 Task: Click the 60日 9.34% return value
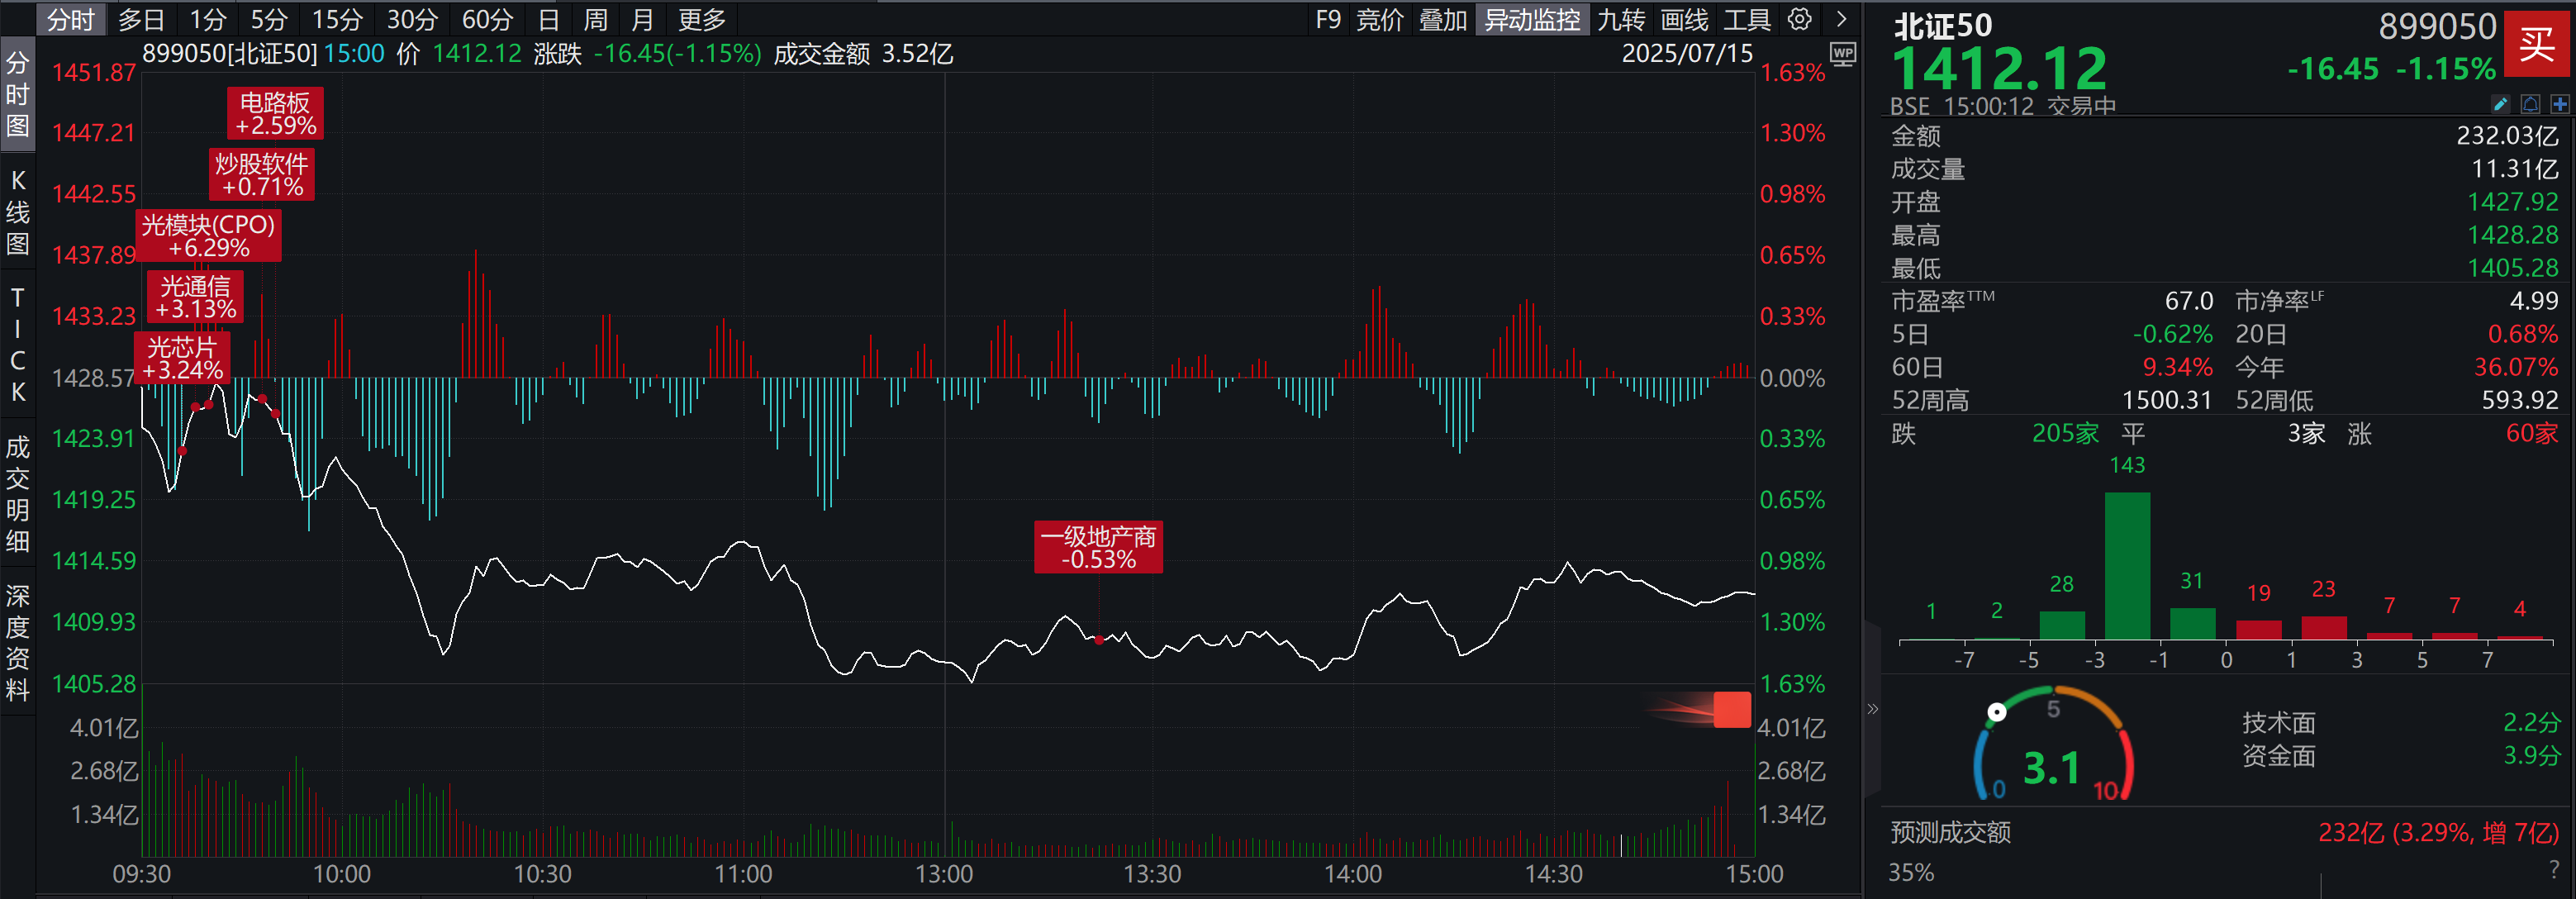click(x=2177, y=367)
